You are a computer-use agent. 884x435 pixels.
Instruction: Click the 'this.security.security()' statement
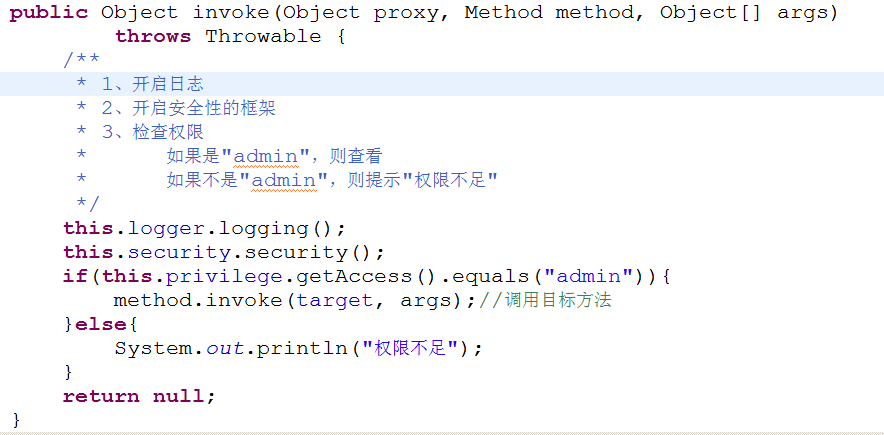point(223,253)
